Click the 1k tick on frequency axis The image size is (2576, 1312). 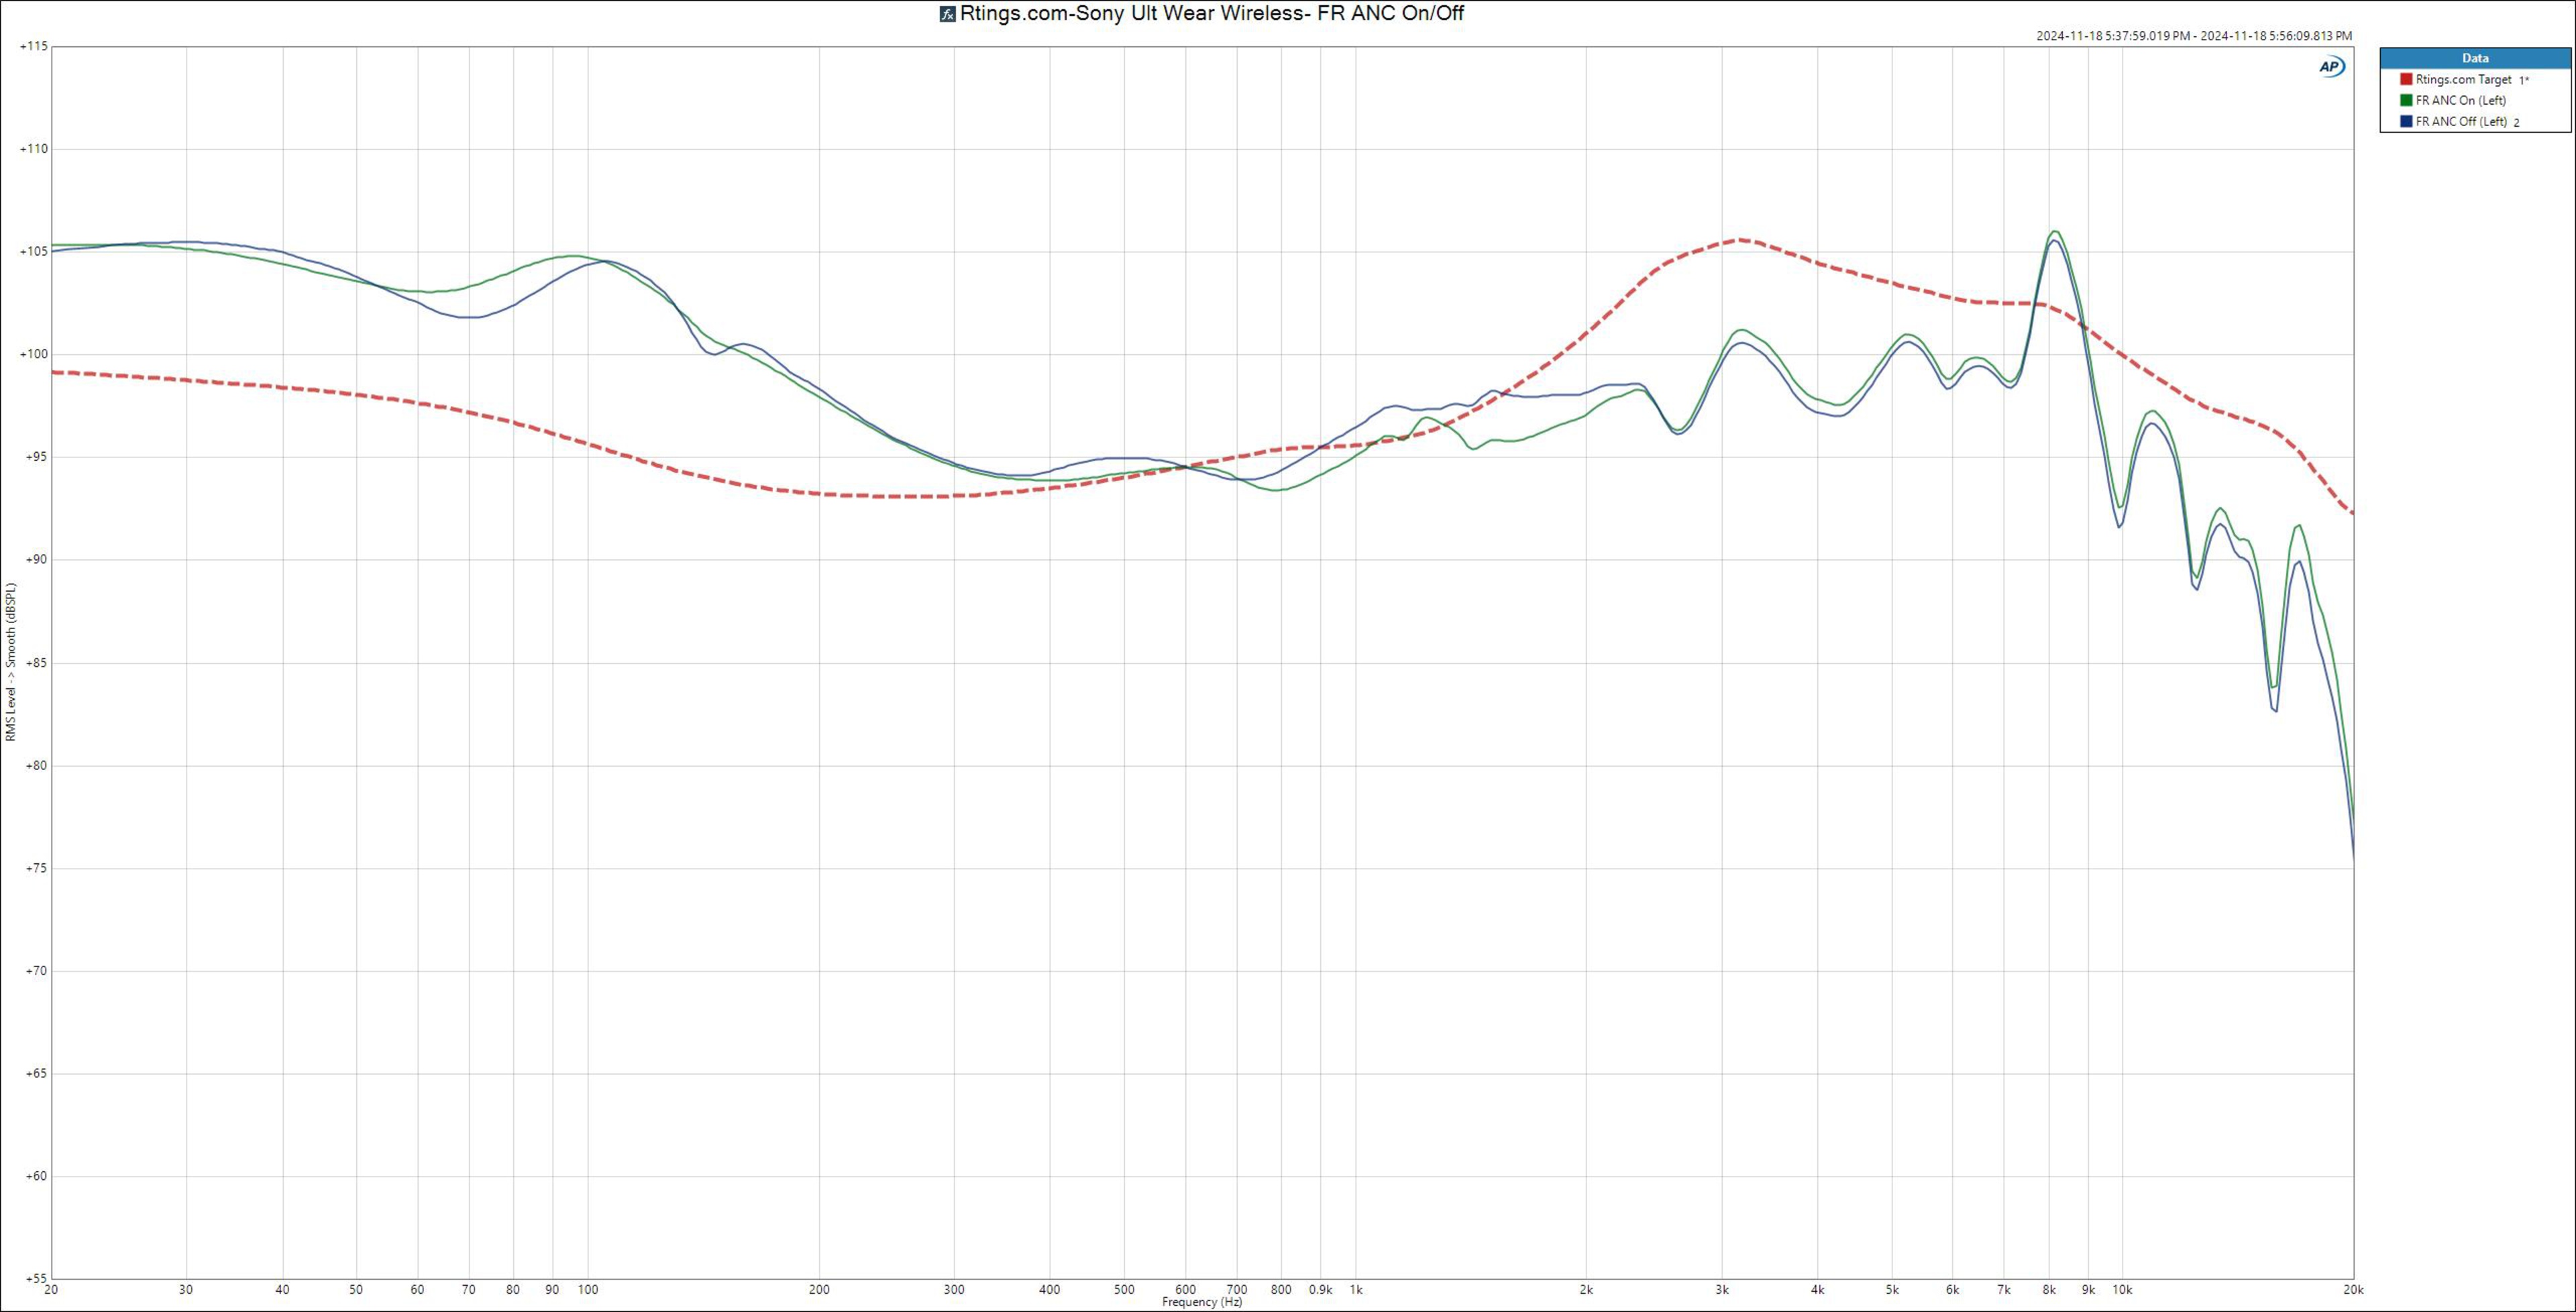(x=1356, y=1290)
